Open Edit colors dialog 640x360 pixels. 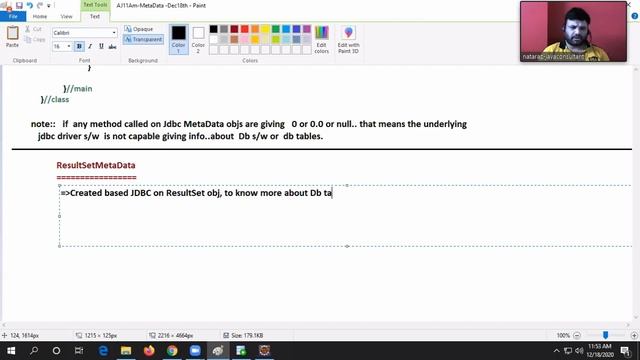322,39
